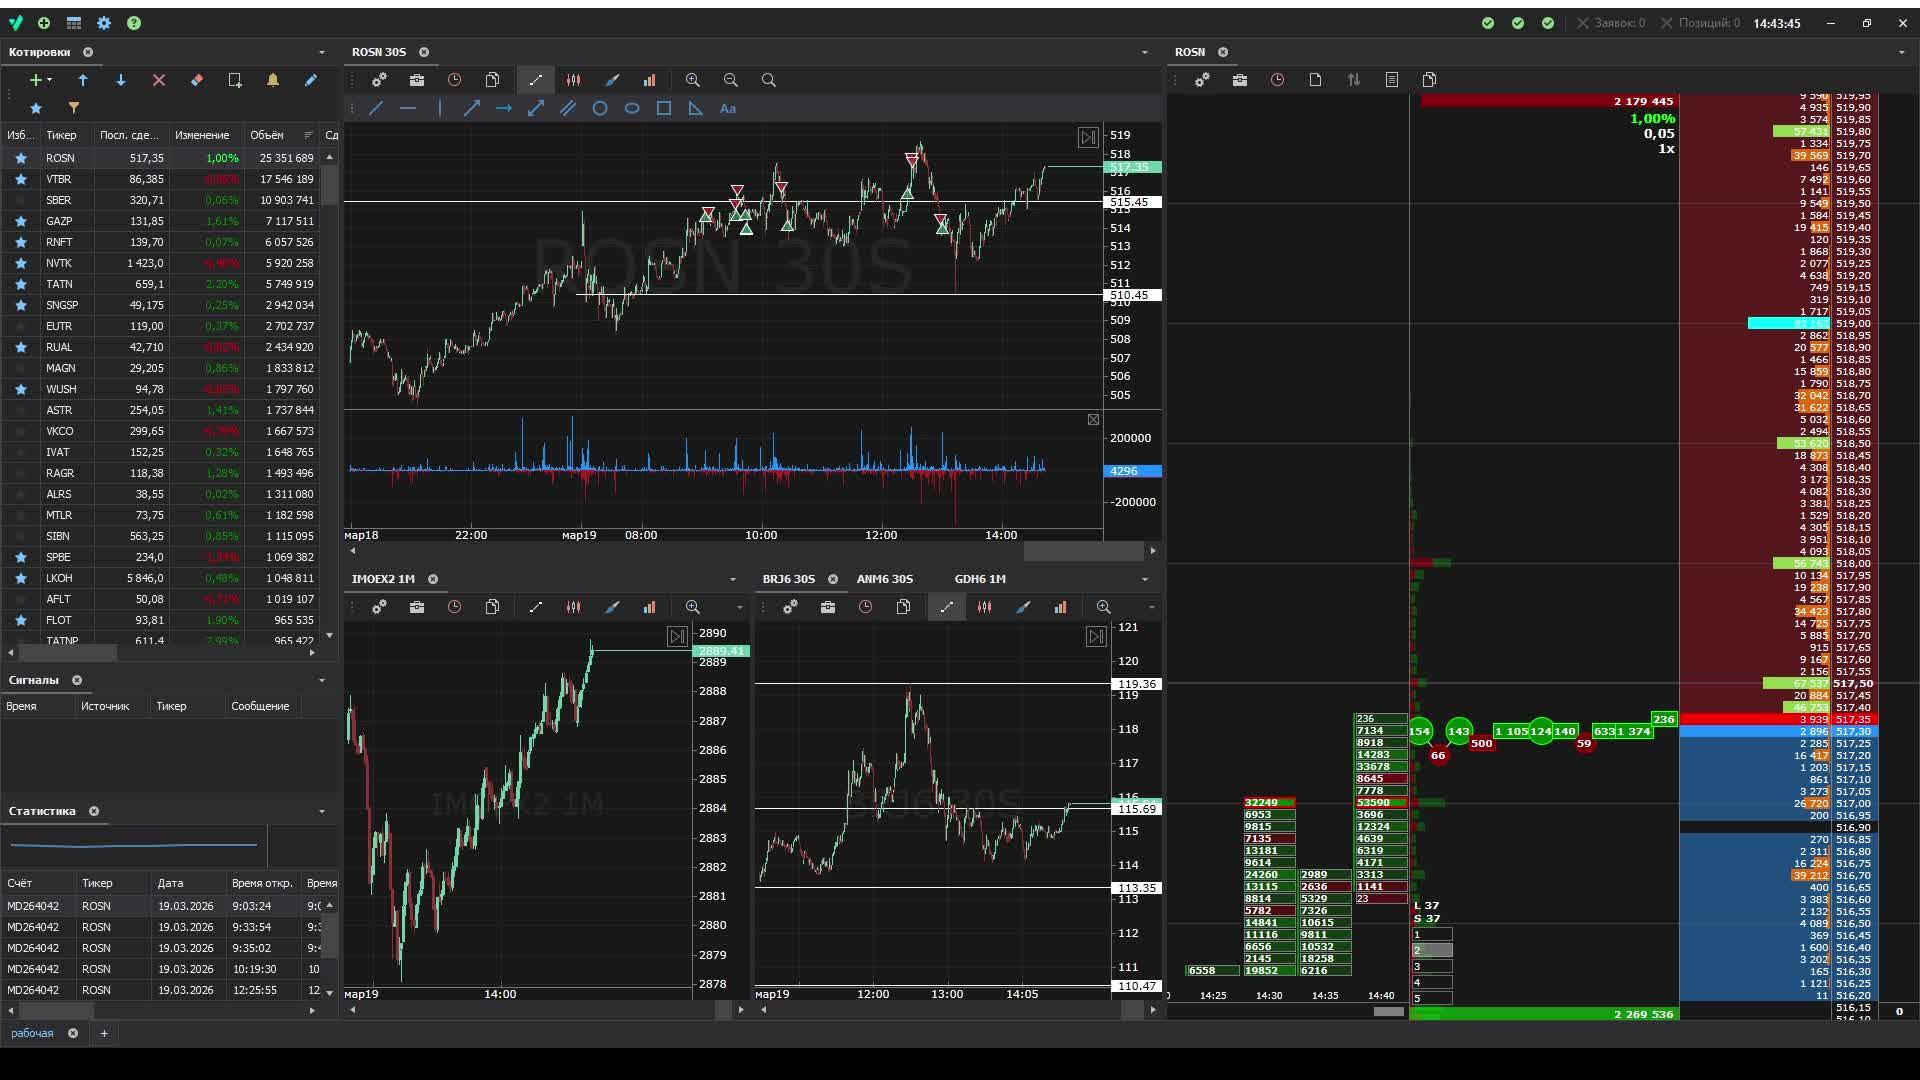Switch to the ANM6 30S chart tab
This screenshot has width=1920, height=1080.
click(884, 579)
